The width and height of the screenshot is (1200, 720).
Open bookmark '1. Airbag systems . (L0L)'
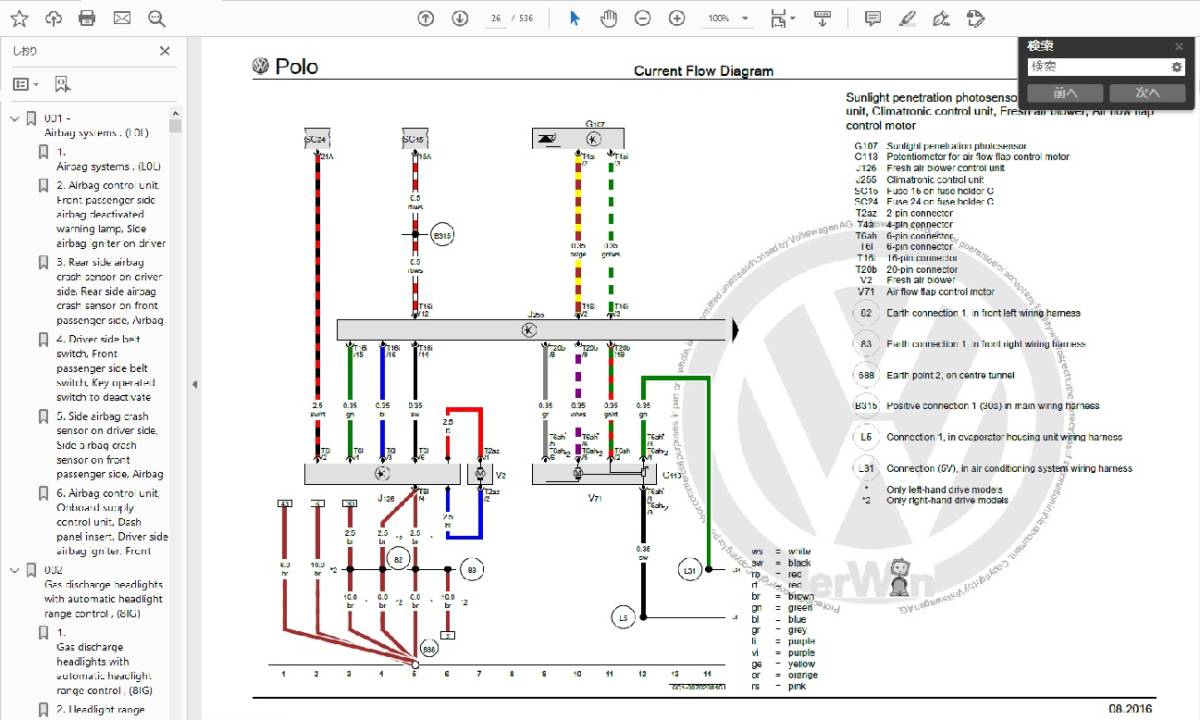(x=108, y=159)
